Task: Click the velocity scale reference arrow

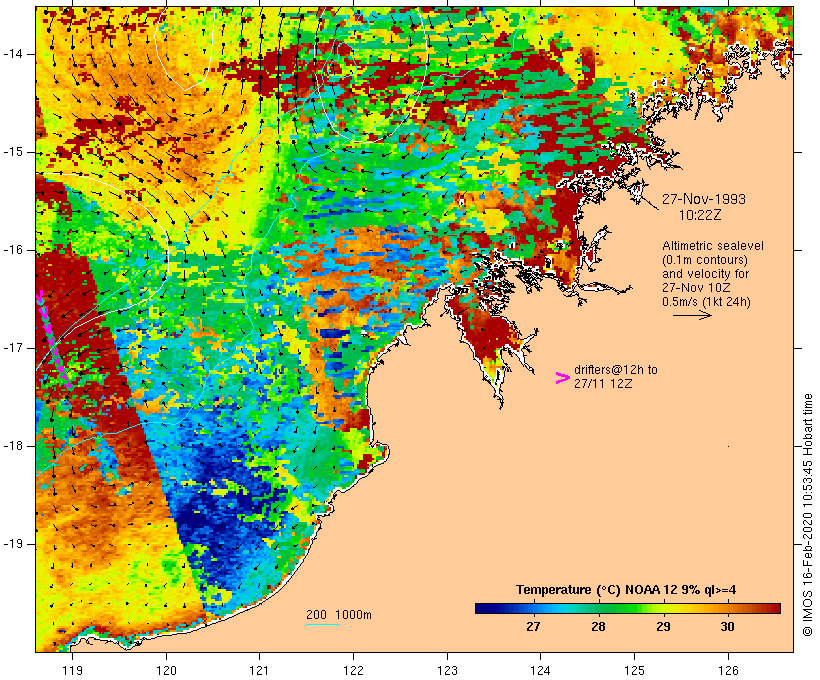Action: point(692,315)
